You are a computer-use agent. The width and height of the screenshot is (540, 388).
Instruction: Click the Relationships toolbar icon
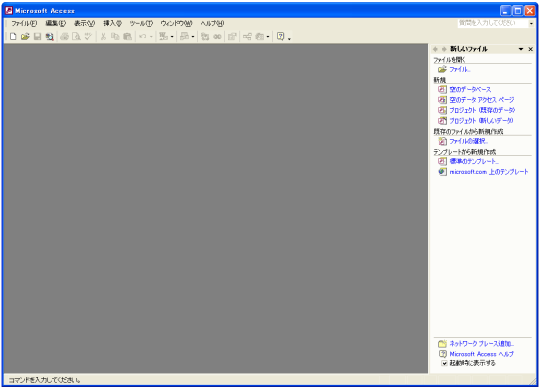tap(247, 36)
